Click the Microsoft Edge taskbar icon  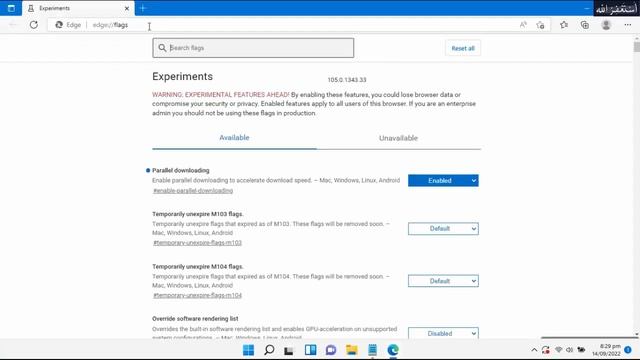coord(393,350)
